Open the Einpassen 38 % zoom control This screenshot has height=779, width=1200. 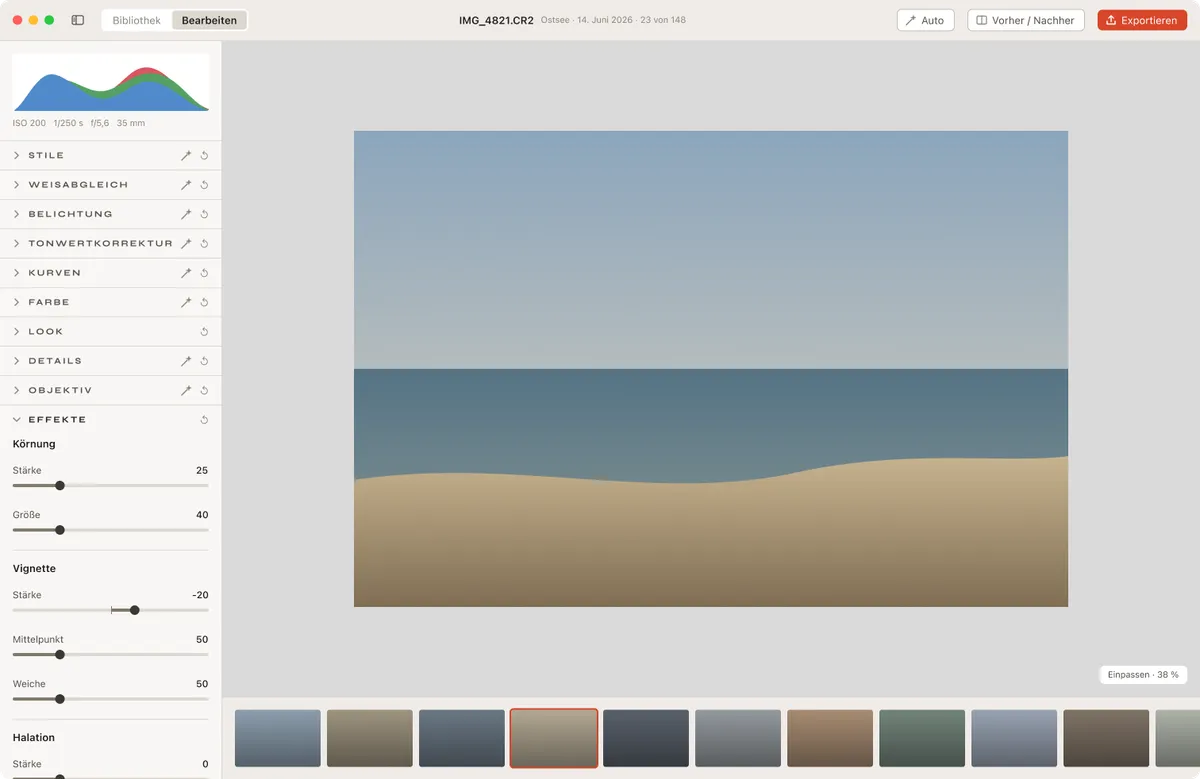coord(1143,675)
